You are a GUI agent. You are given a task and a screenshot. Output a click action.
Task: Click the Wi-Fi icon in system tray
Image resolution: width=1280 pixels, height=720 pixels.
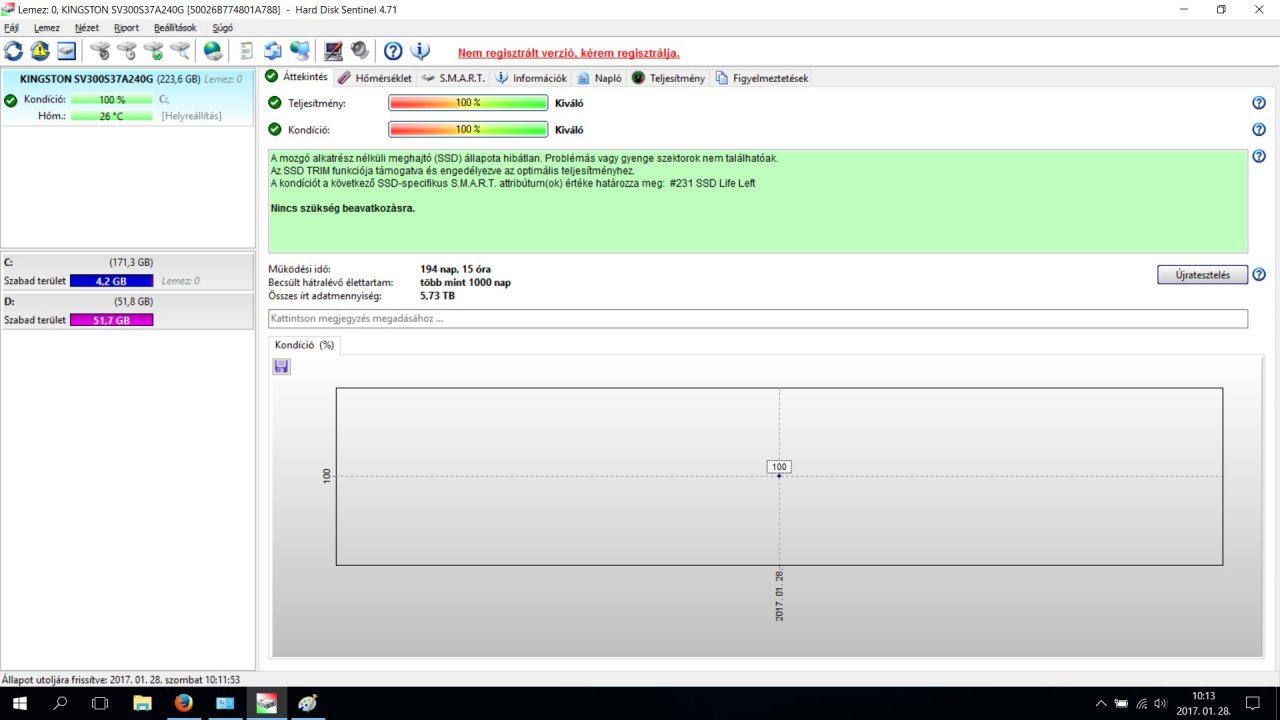(x=1141, y=704)
